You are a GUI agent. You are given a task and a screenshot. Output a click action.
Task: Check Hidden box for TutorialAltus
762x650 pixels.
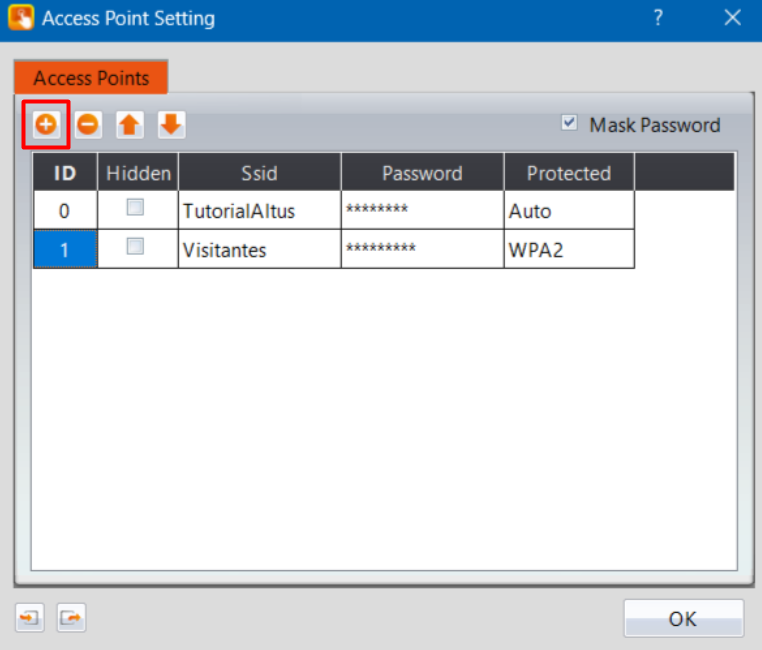(x=136, y=209)
